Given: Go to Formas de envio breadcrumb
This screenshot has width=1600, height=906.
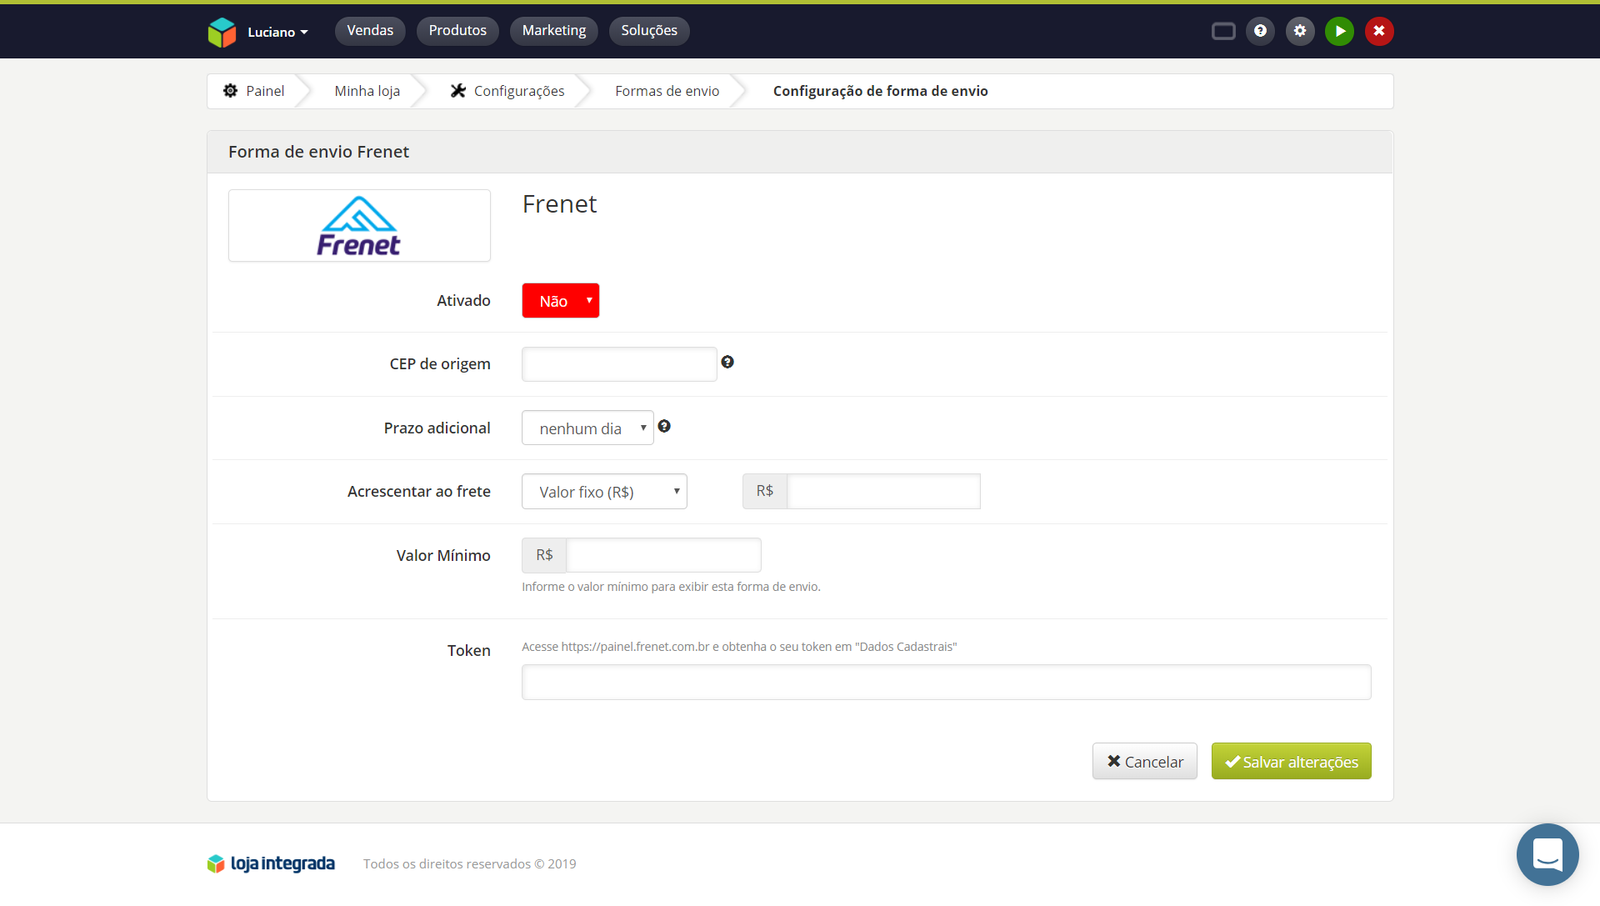Looking at the screenshot, I should click(667, 91).
